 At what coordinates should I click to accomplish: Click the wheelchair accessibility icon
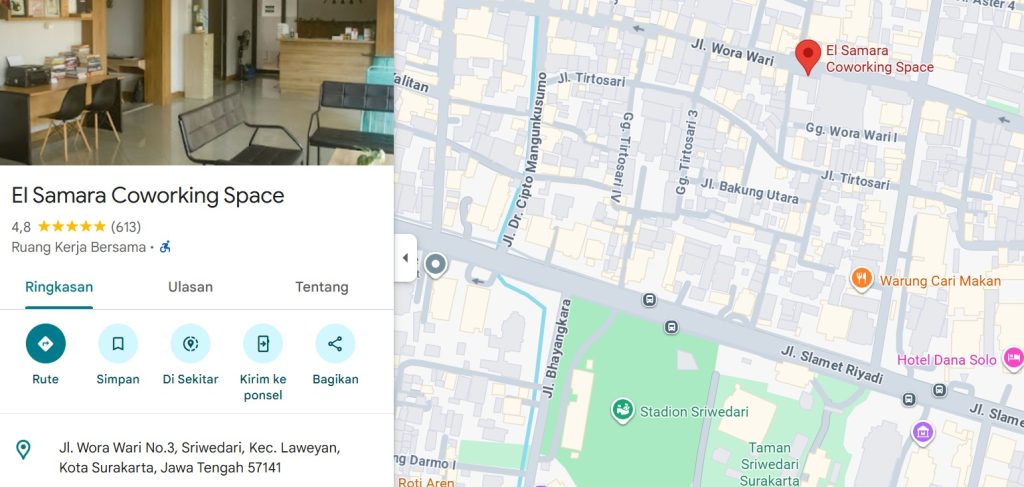(x=165, y=247)
